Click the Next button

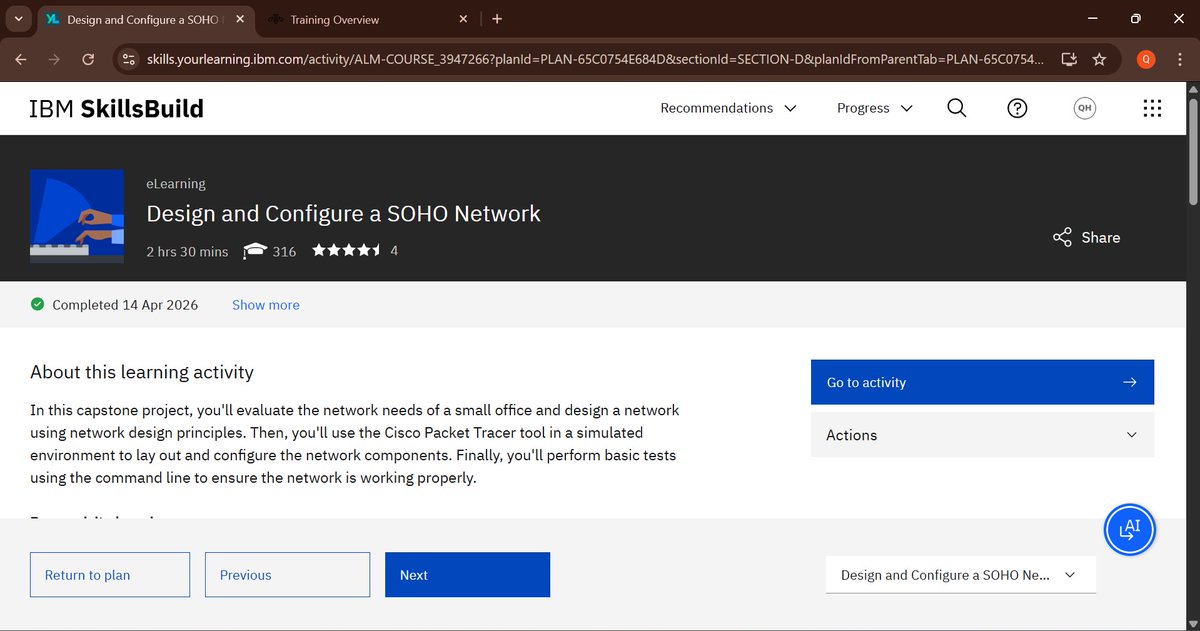point(467,575)
